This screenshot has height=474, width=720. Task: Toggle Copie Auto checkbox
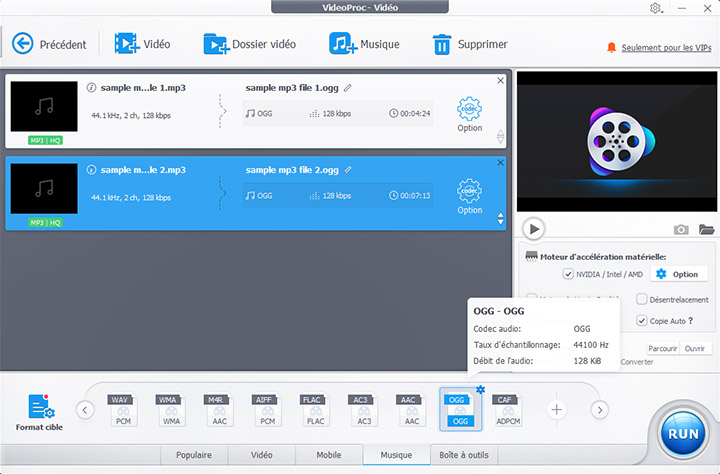(641, 321)
